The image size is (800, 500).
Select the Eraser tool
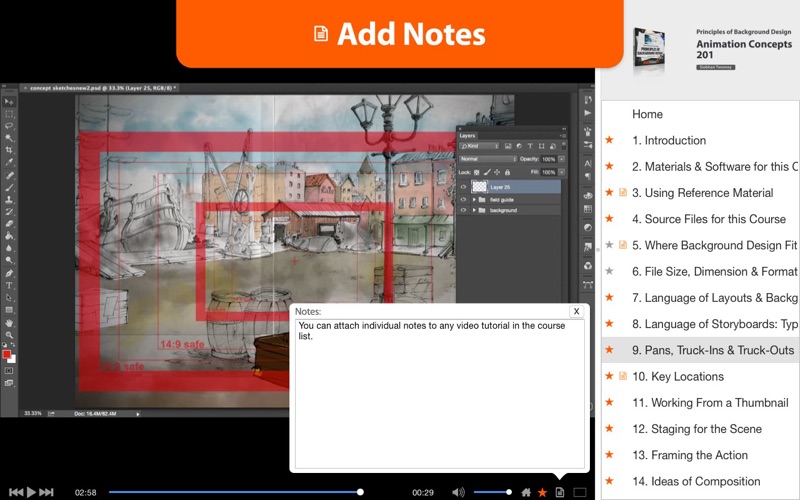pos(9,223)
